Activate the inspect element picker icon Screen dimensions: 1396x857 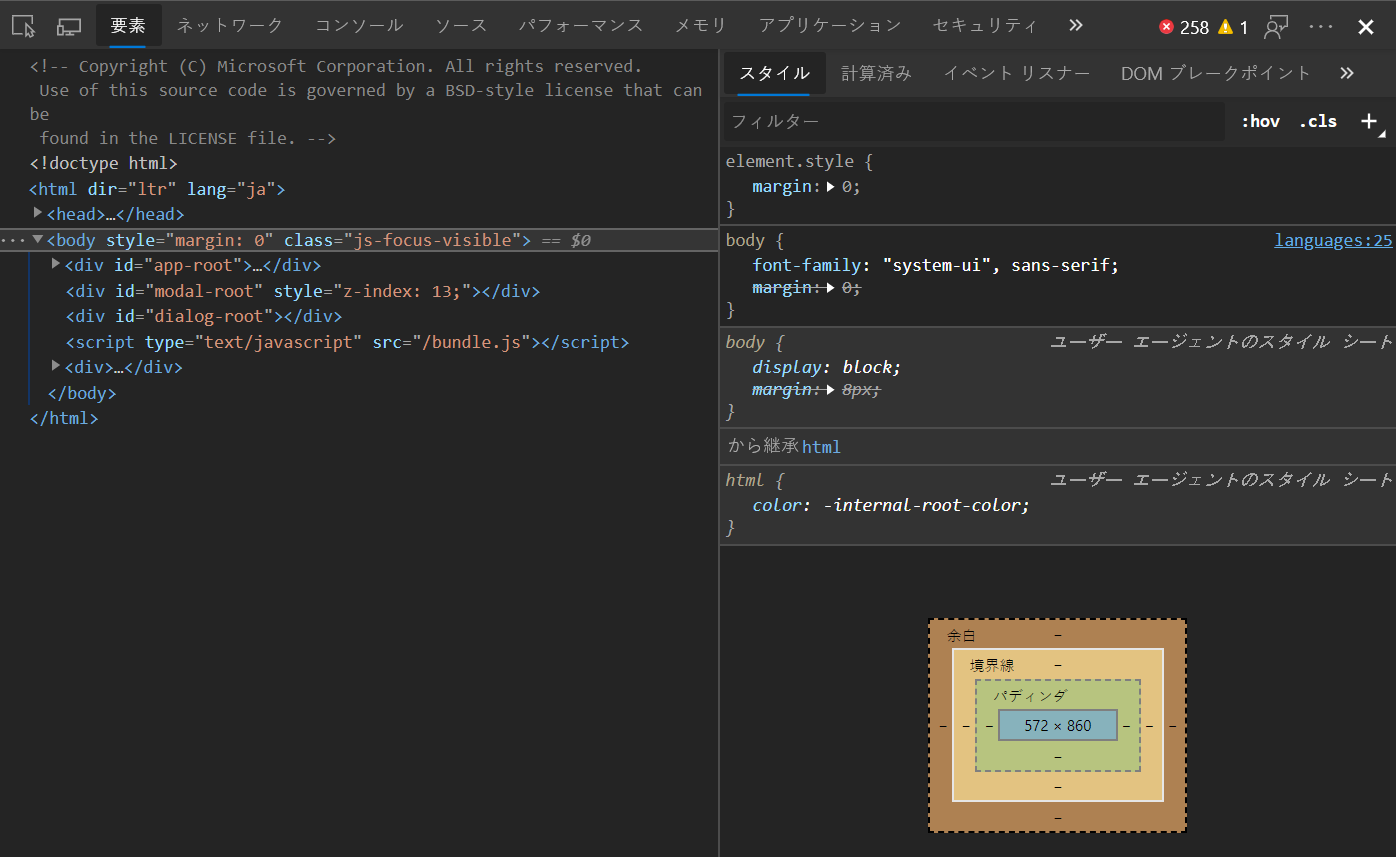pos(24,26)
